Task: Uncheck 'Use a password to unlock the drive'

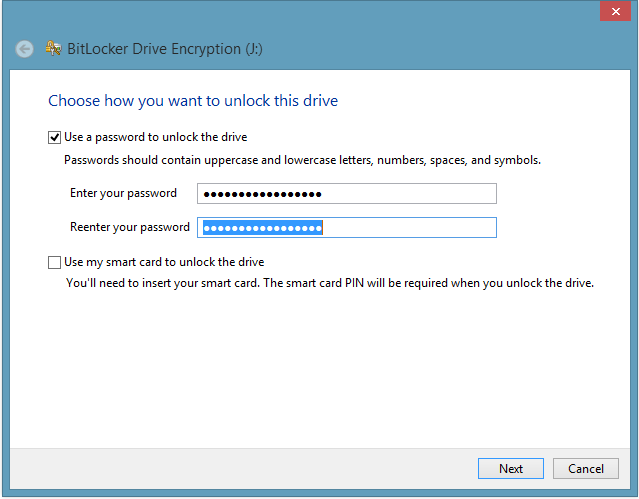Action: 55,137
